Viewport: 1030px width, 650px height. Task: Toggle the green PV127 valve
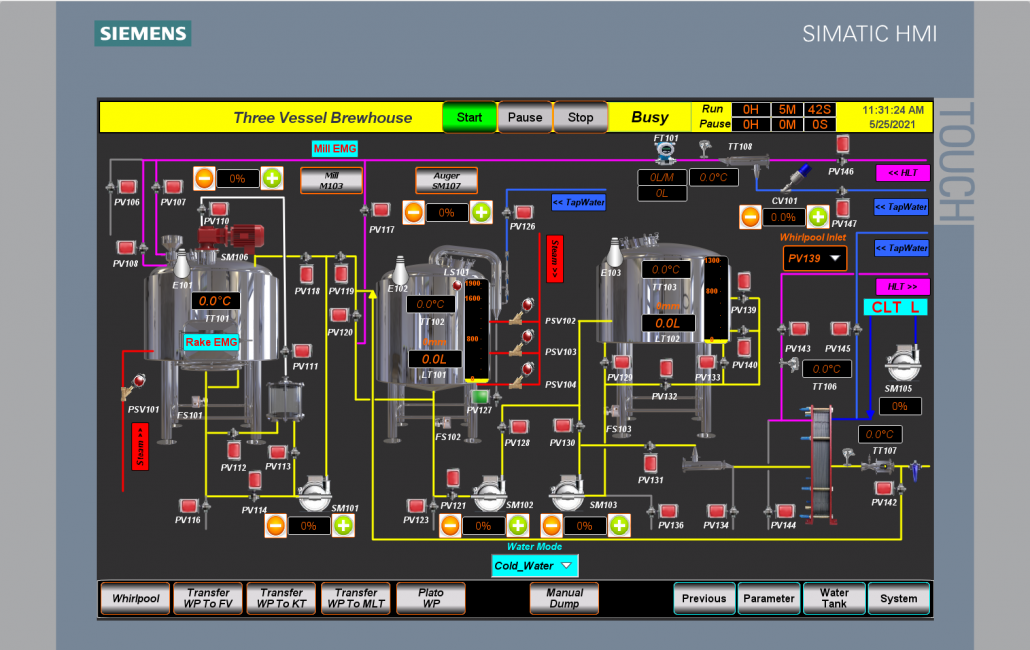(480, 397)
